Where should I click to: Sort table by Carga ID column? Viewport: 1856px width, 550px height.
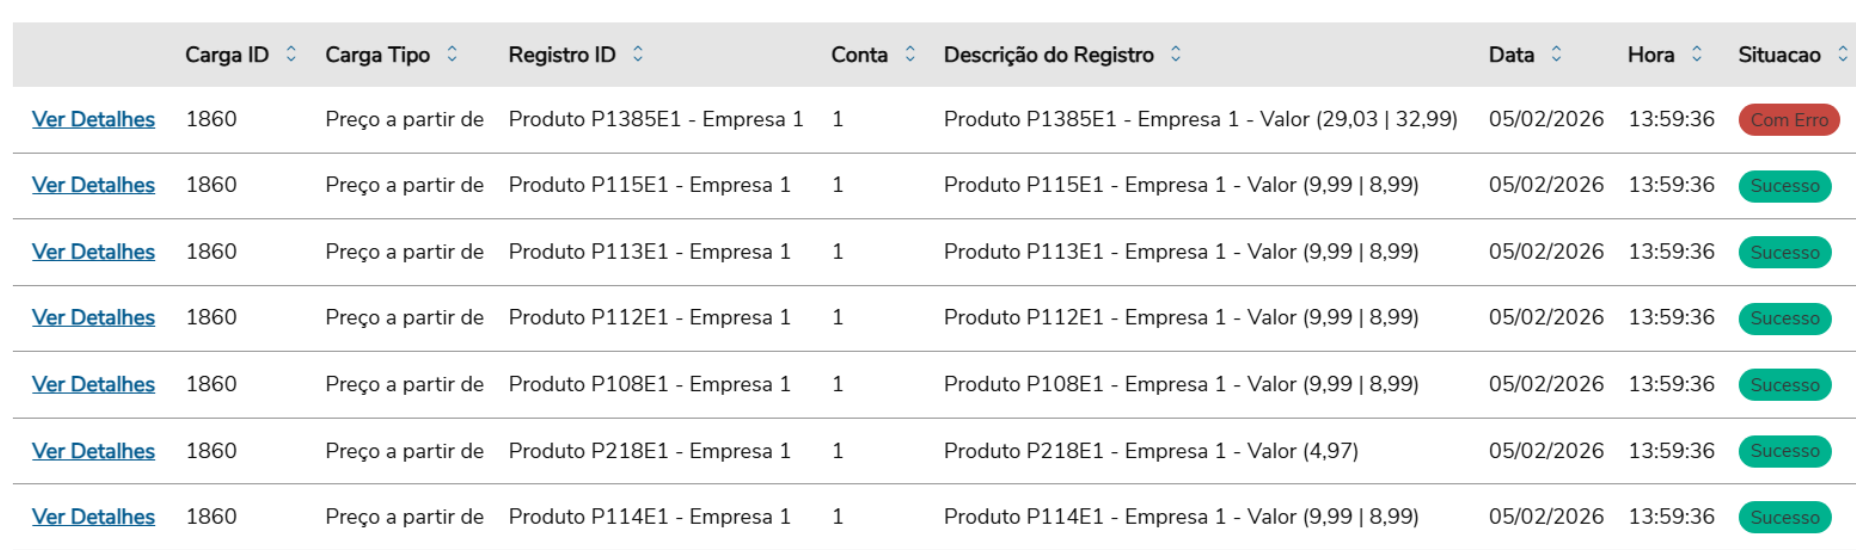point(291,54)
